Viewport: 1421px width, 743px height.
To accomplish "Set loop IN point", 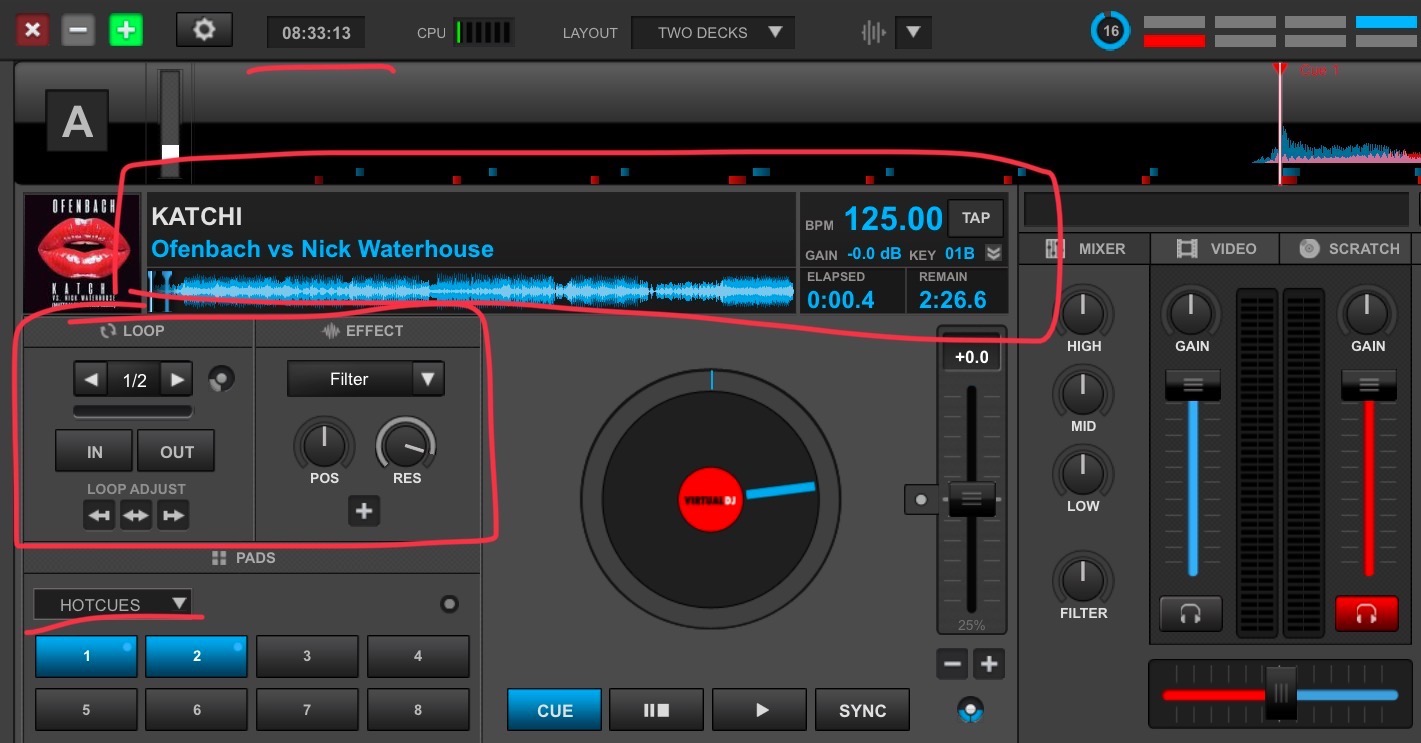I will (94, 451).
